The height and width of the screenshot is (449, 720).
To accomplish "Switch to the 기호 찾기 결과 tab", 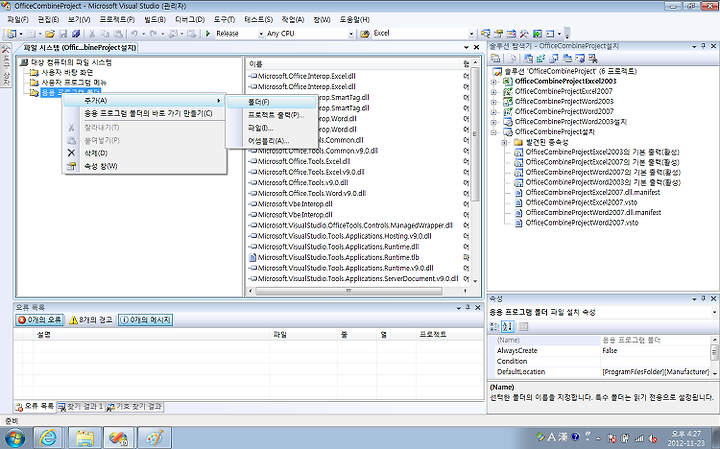I will click(x=135, y=407).
